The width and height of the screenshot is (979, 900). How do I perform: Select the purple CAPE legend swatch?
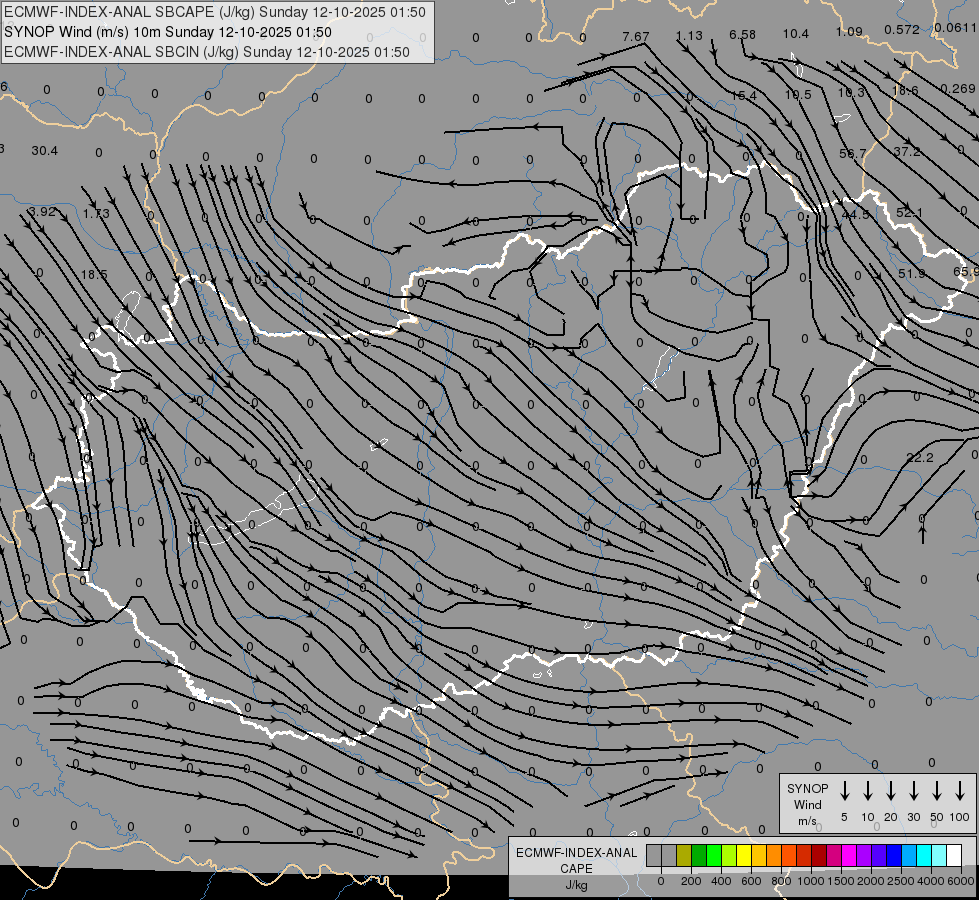pyautogui.click(x=864, y=855)
